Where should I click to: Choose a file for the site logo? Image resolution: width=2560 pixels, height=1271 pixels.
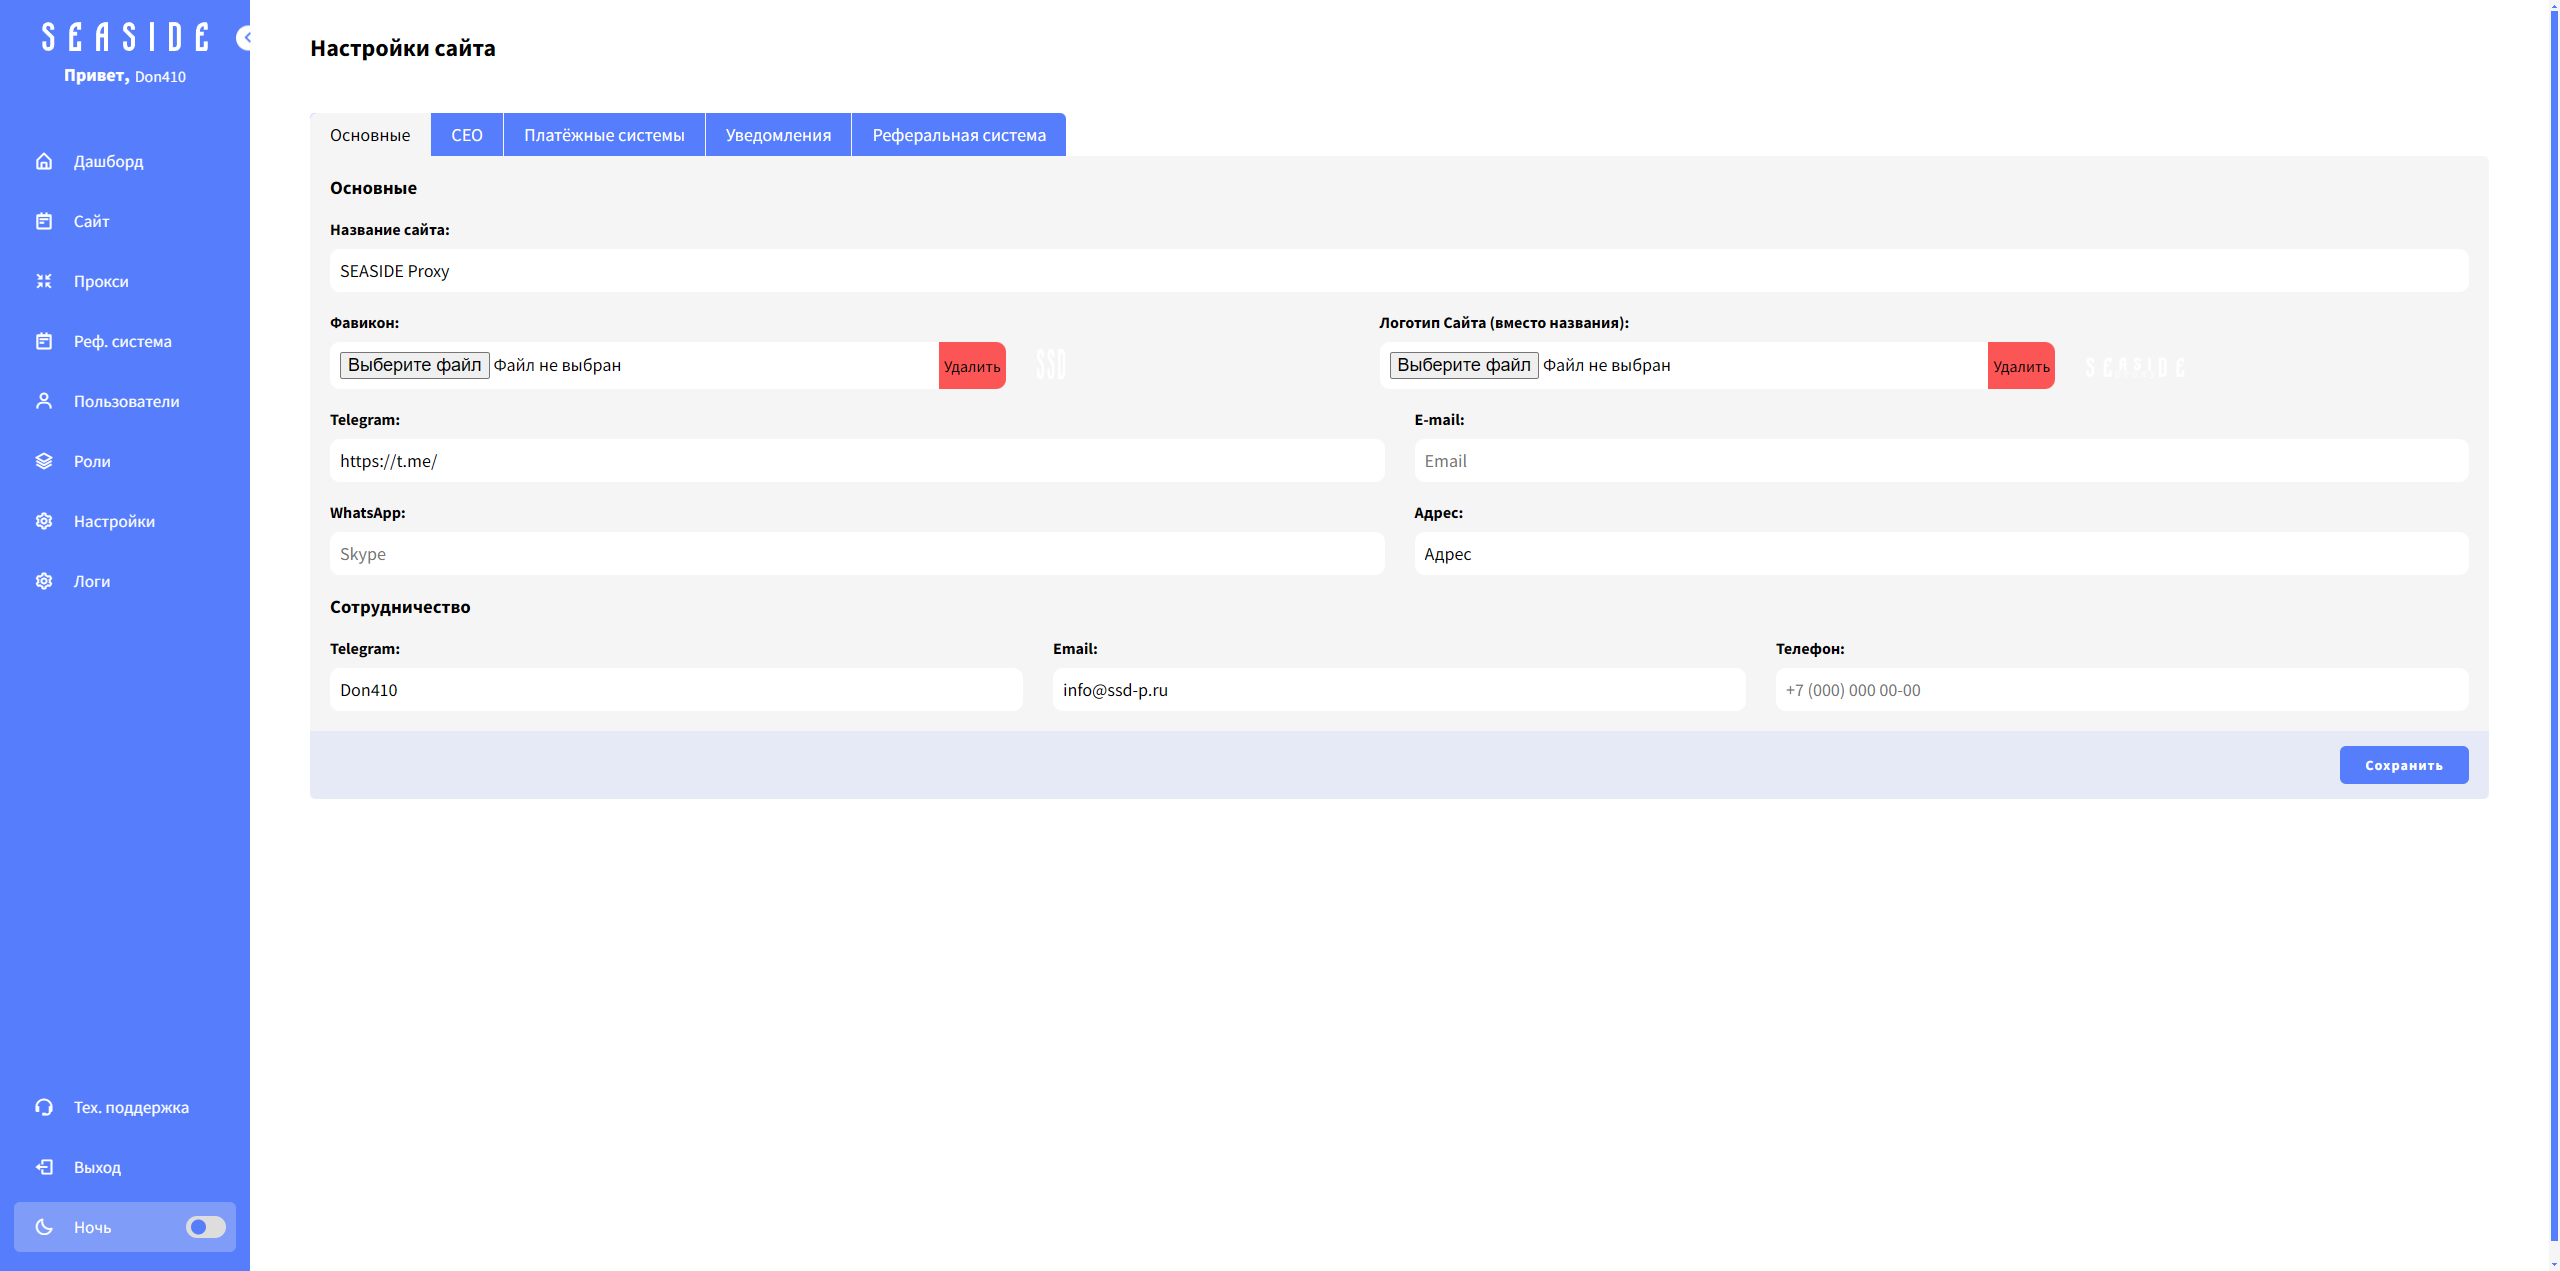(x=1463, y=365)
